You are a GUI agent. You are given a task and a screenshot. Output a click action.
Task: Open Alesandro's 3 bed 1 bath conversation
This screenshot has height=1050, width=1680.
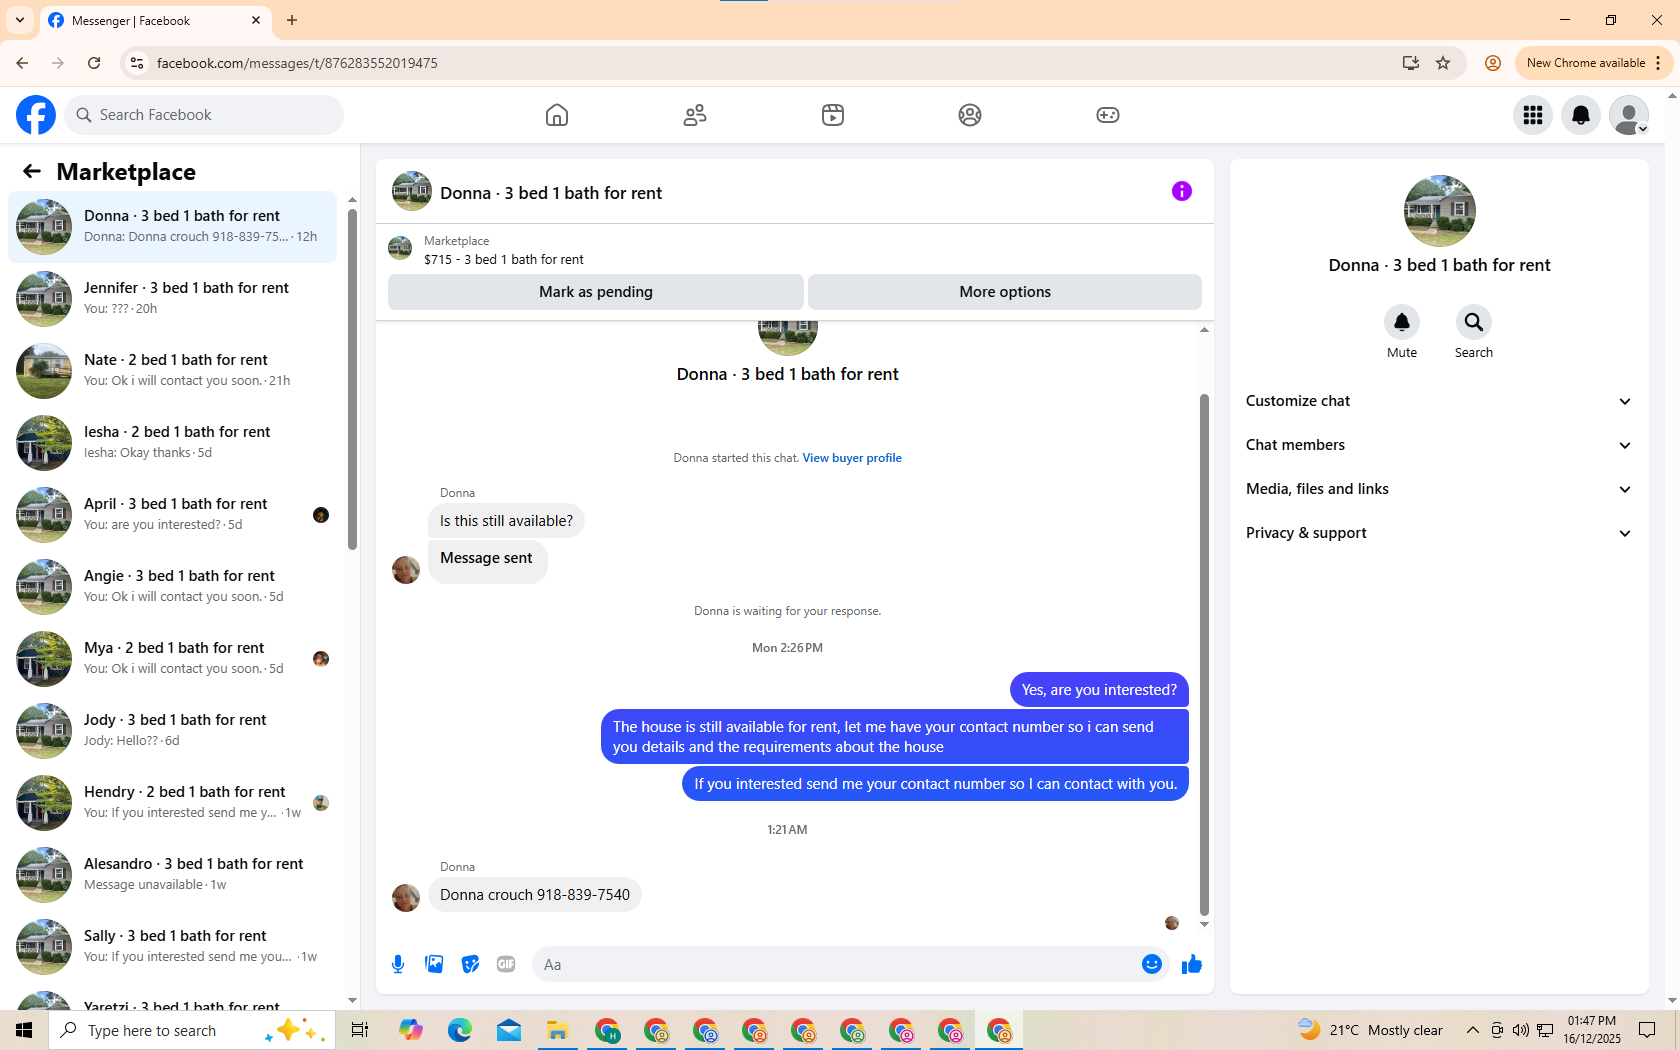(x=173, y=875)
